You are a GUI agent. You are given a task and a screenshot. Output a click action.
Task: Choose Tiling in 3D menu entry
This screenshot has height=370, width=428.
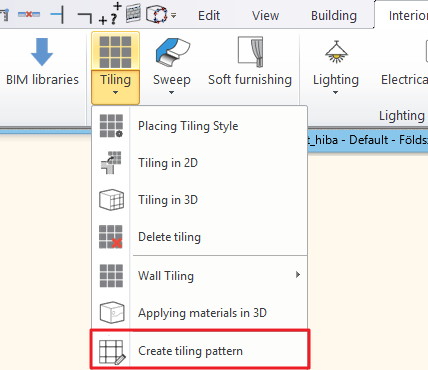pyautogui.click(x=199, y=200)
